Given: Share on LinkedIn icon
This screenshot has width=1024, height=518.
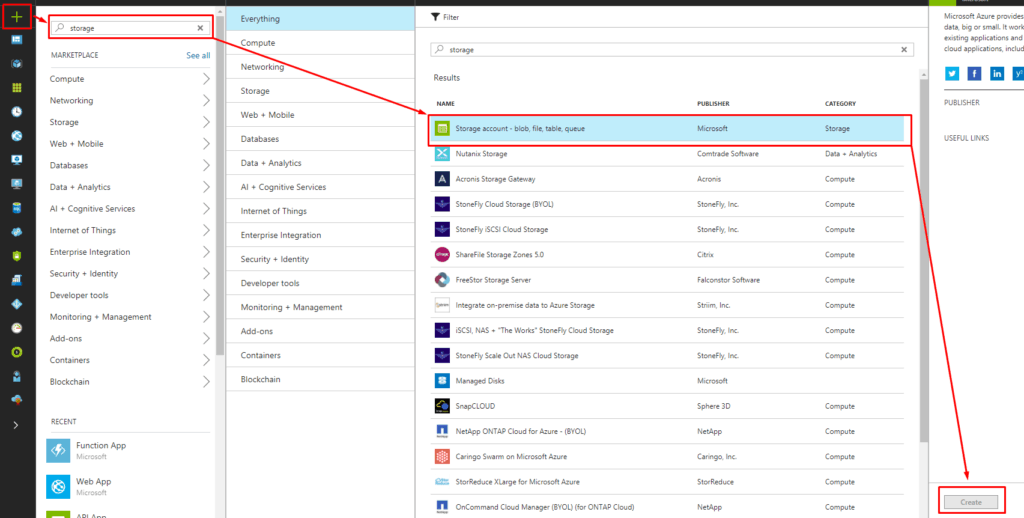Looking at the screenshot, I should 997,74.
